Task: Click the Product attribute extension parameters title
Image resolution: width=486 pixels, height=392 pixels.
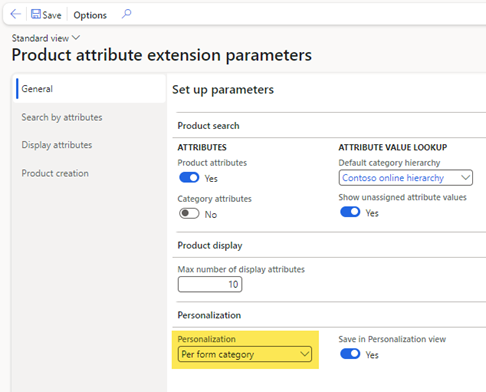Action: point(162,55)
